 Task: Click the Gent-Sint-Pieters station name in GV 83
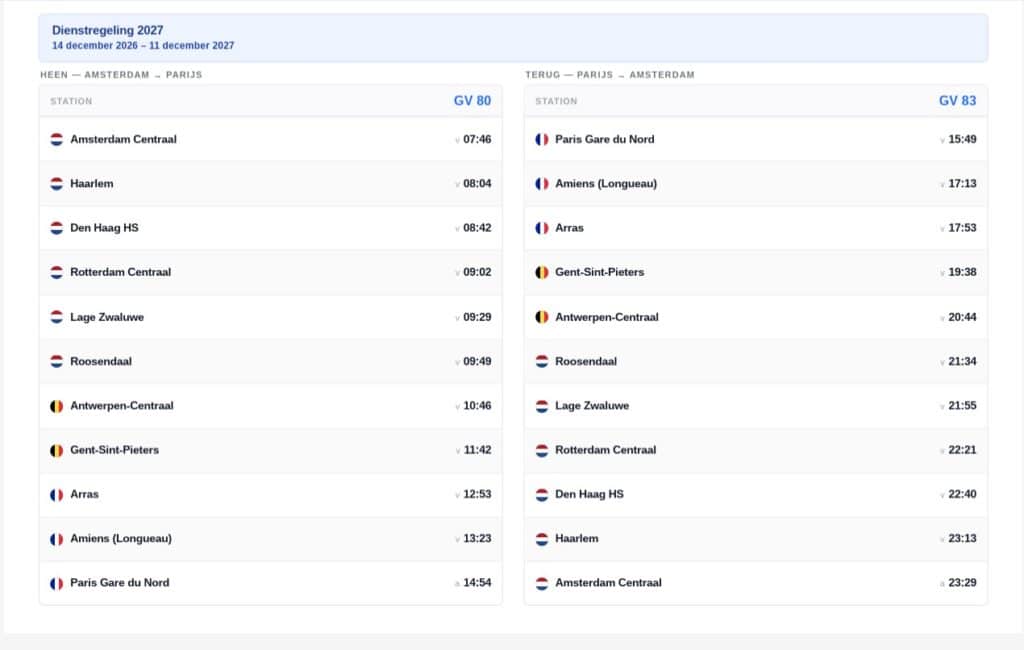(x=600, y=272)
